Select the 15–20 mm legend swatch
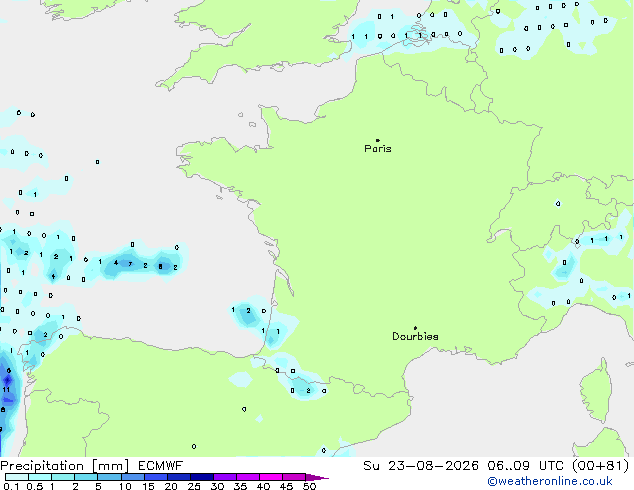Screen dimensions: 634x490 [155, 477]
